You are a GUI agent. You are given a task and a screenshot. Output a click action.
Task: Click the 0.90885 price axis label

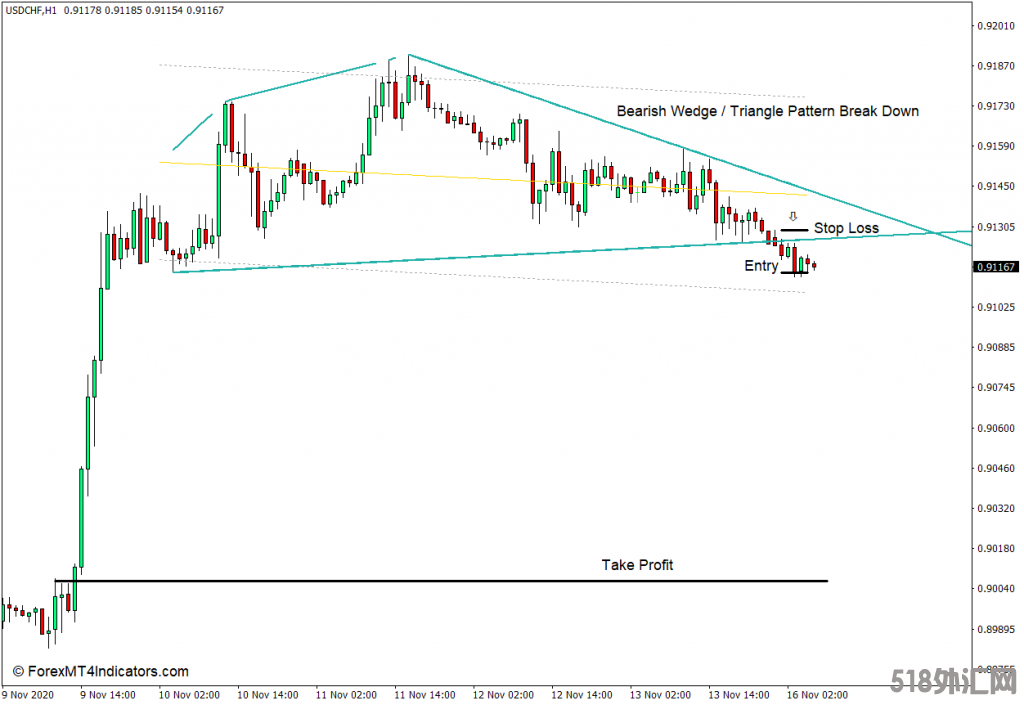pos(996,347)
